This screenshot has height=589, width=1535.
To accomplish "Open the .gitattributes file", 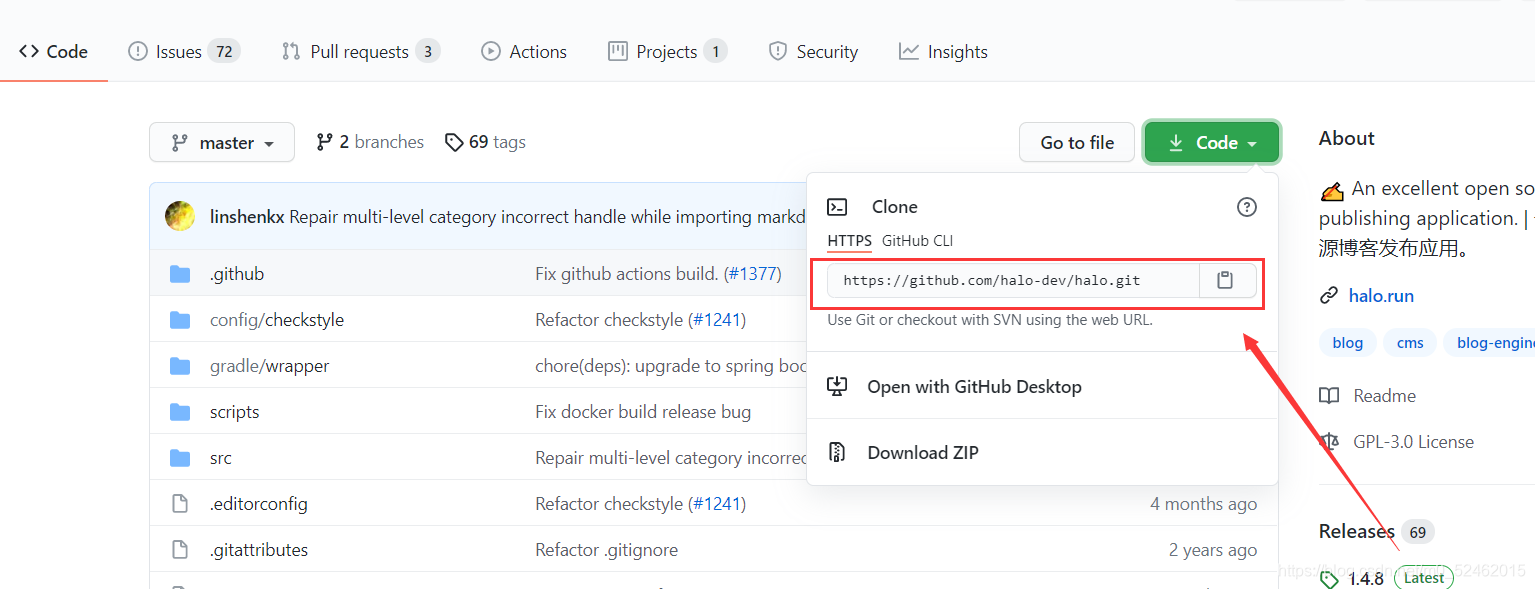I will [x=259, y=550].
